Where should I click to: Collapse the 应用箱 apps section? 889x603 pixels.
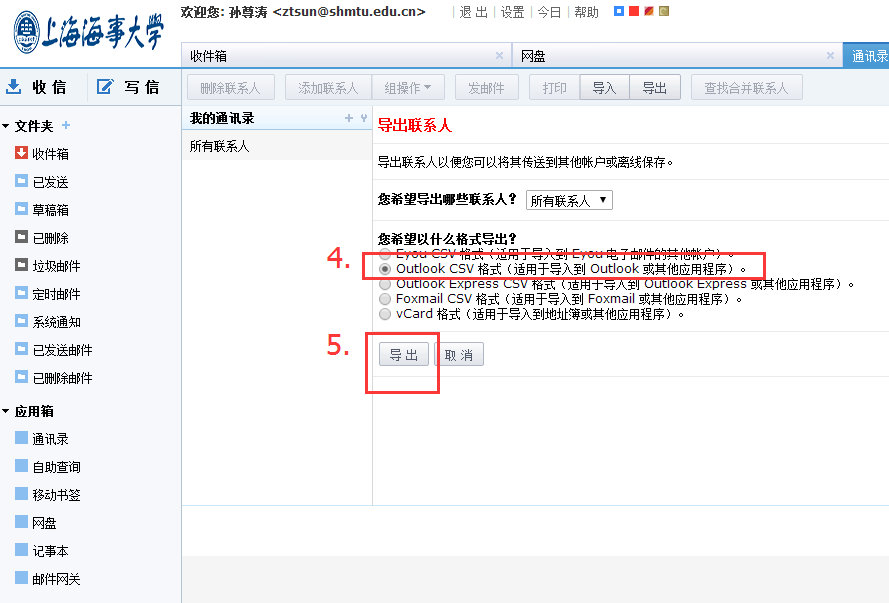(6, 411)
